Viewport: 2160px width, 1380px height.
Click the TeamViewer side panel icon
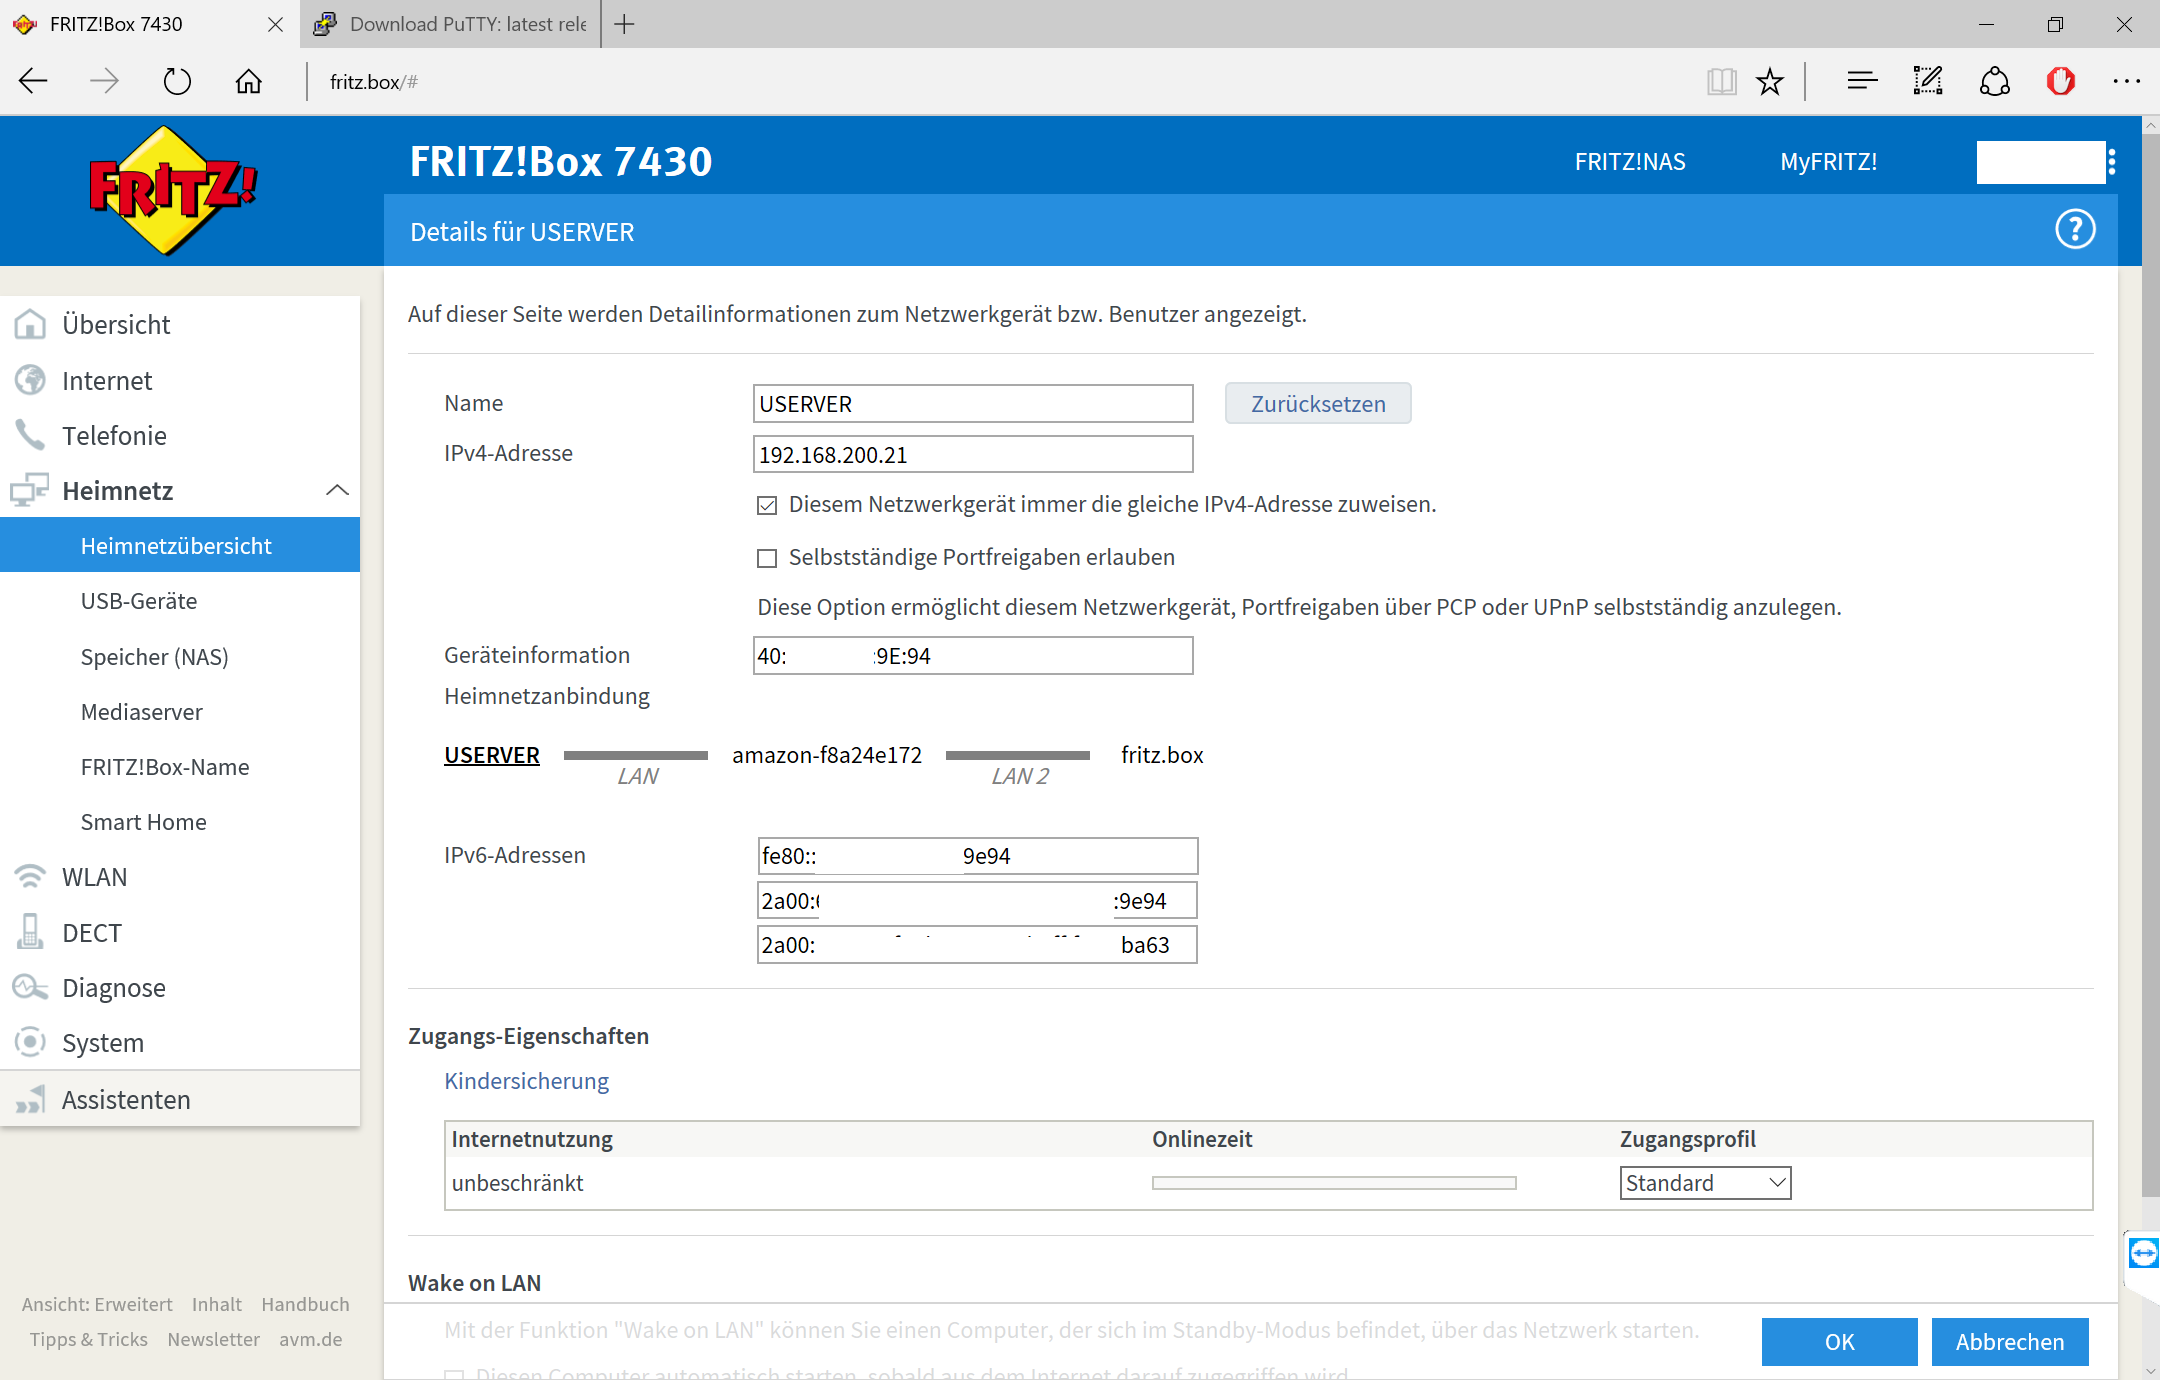coord(2143,1253)
